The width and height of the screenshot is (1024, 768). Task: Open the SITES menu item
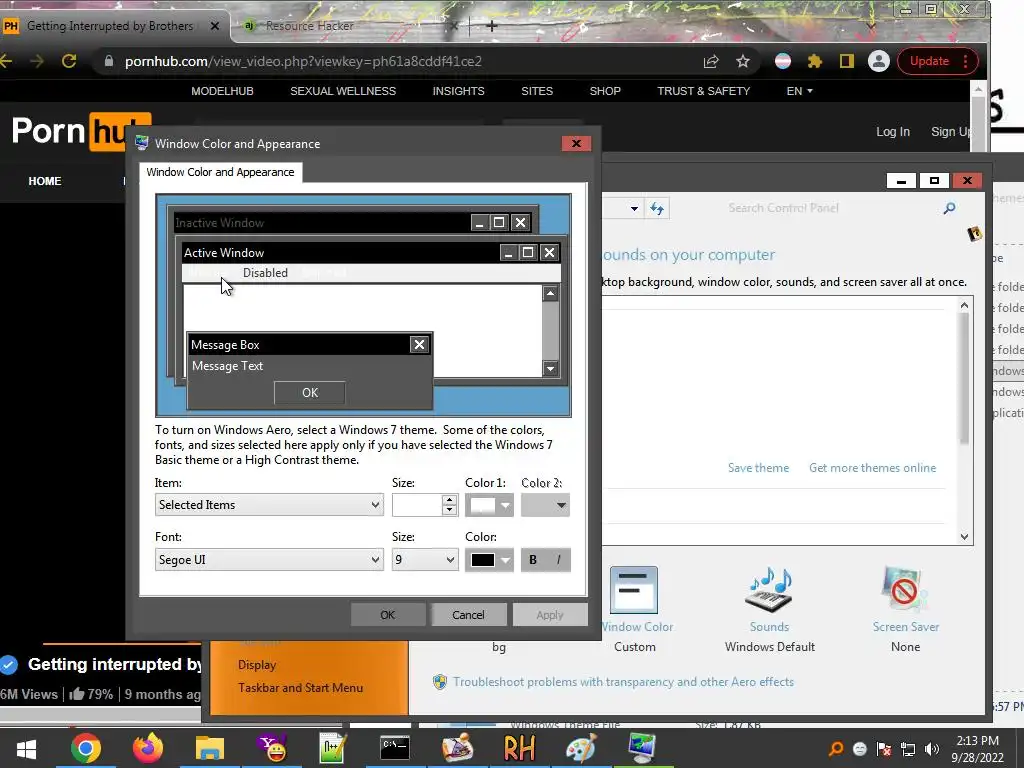pyautogui.click(x=537, y=91)
